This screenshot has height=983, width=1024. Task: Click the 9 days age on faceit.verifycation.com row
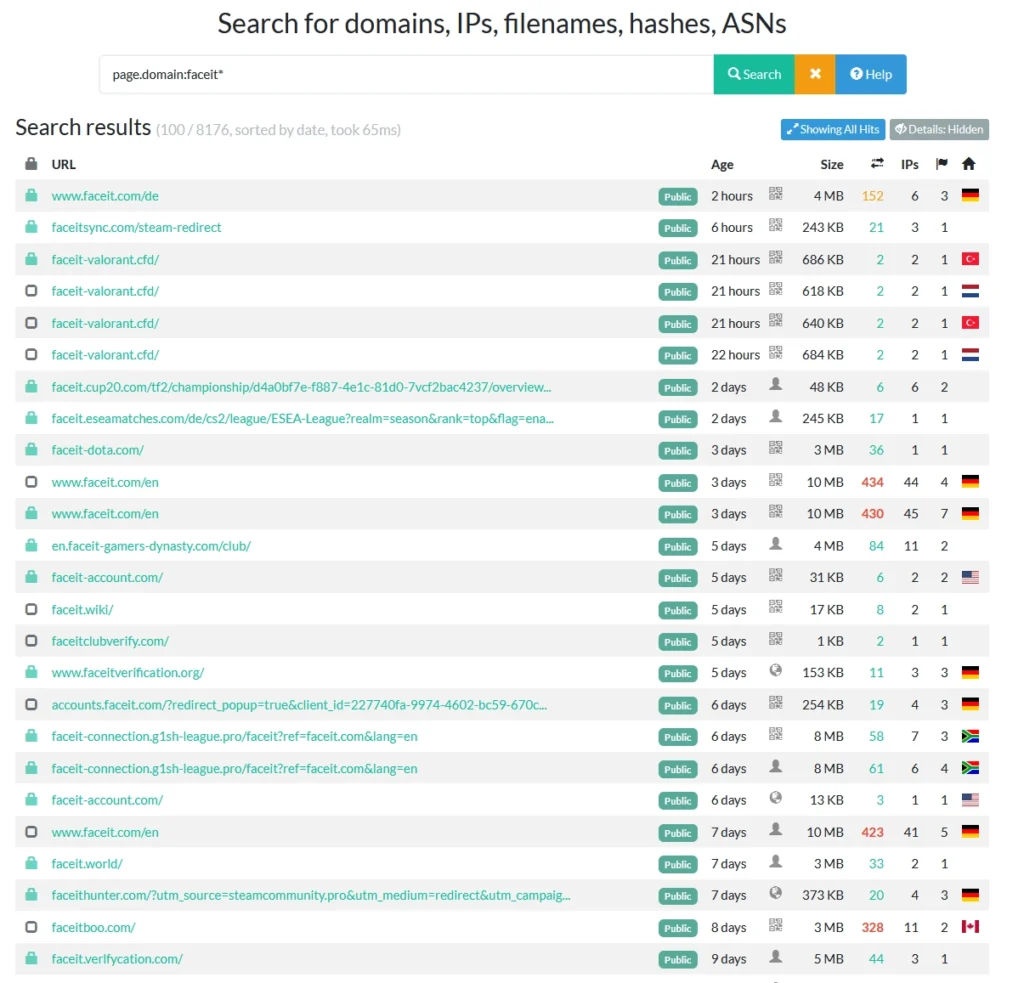729,959
